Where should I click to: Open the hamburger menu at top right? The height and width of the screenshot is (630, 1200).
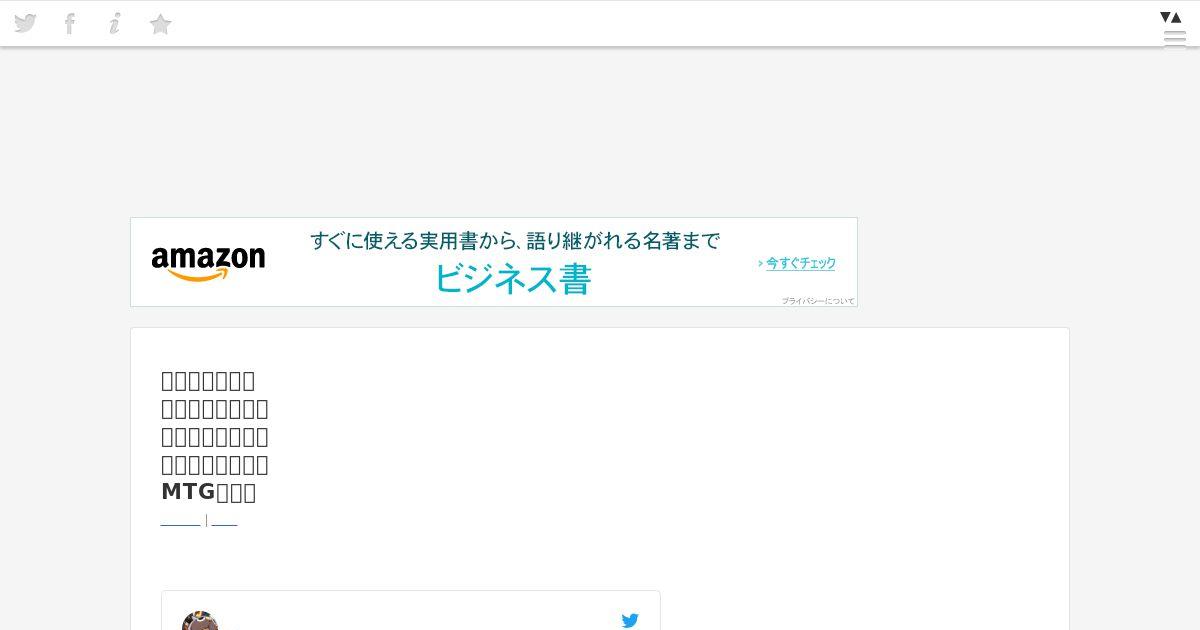pyautogui.click(x=1175, y=37)
